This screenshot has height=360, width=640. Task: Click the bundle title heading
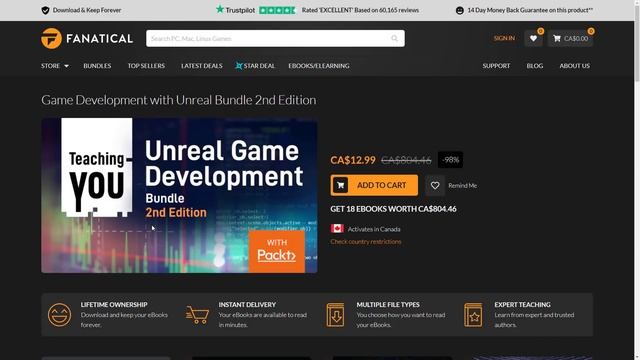pyautogui.click(x=178, y=100)
